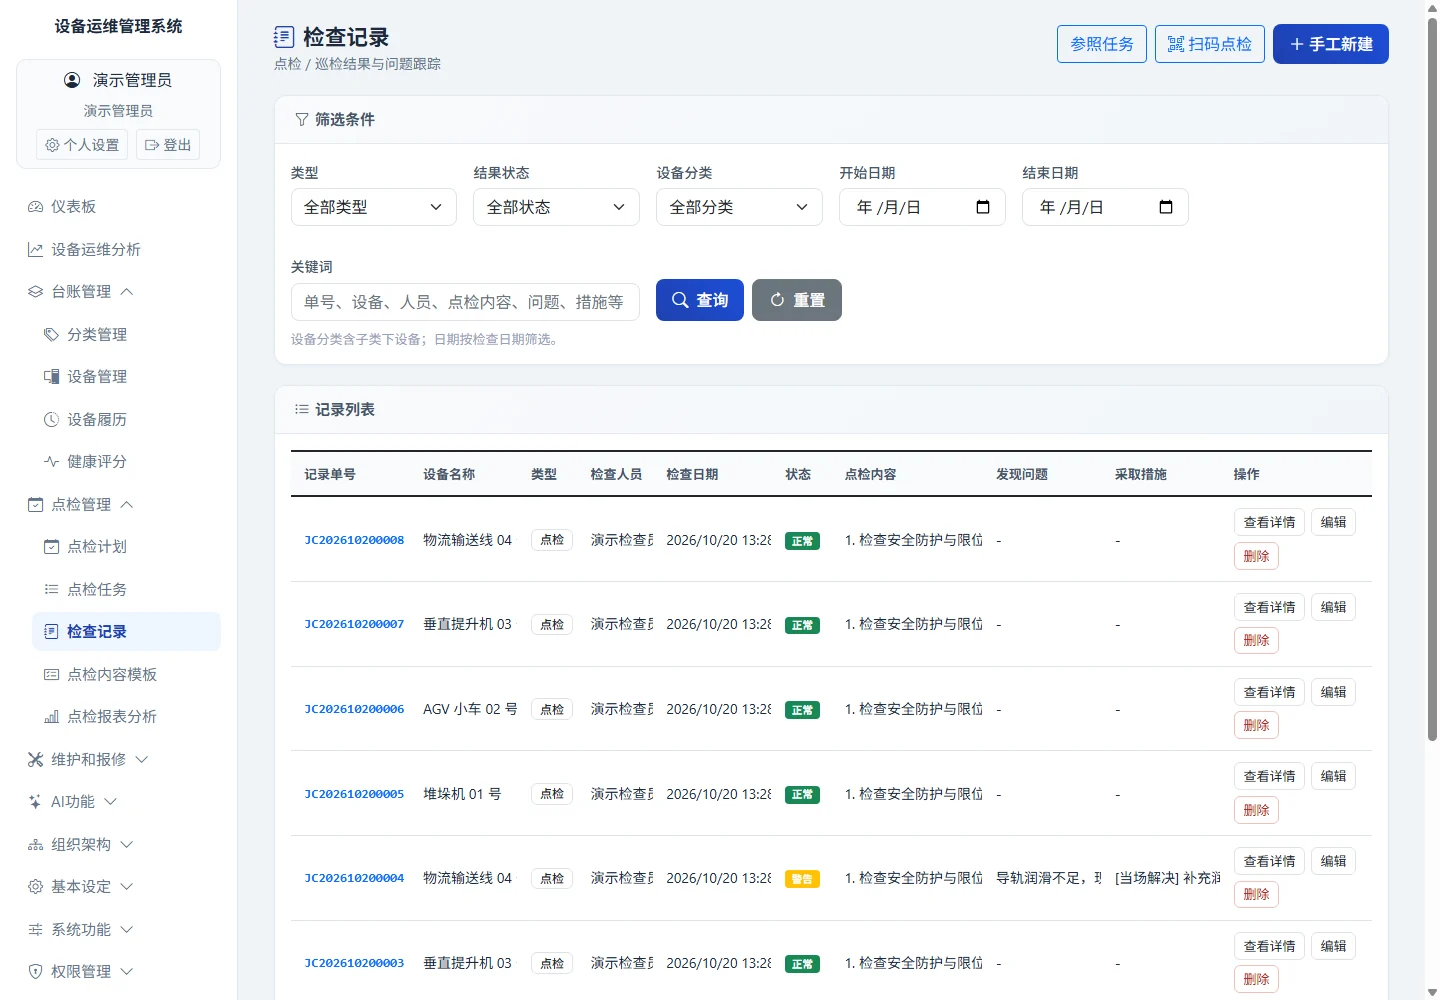Edit record JC202610200006
1440x1000 pixels.
(x=1333, y=692)
